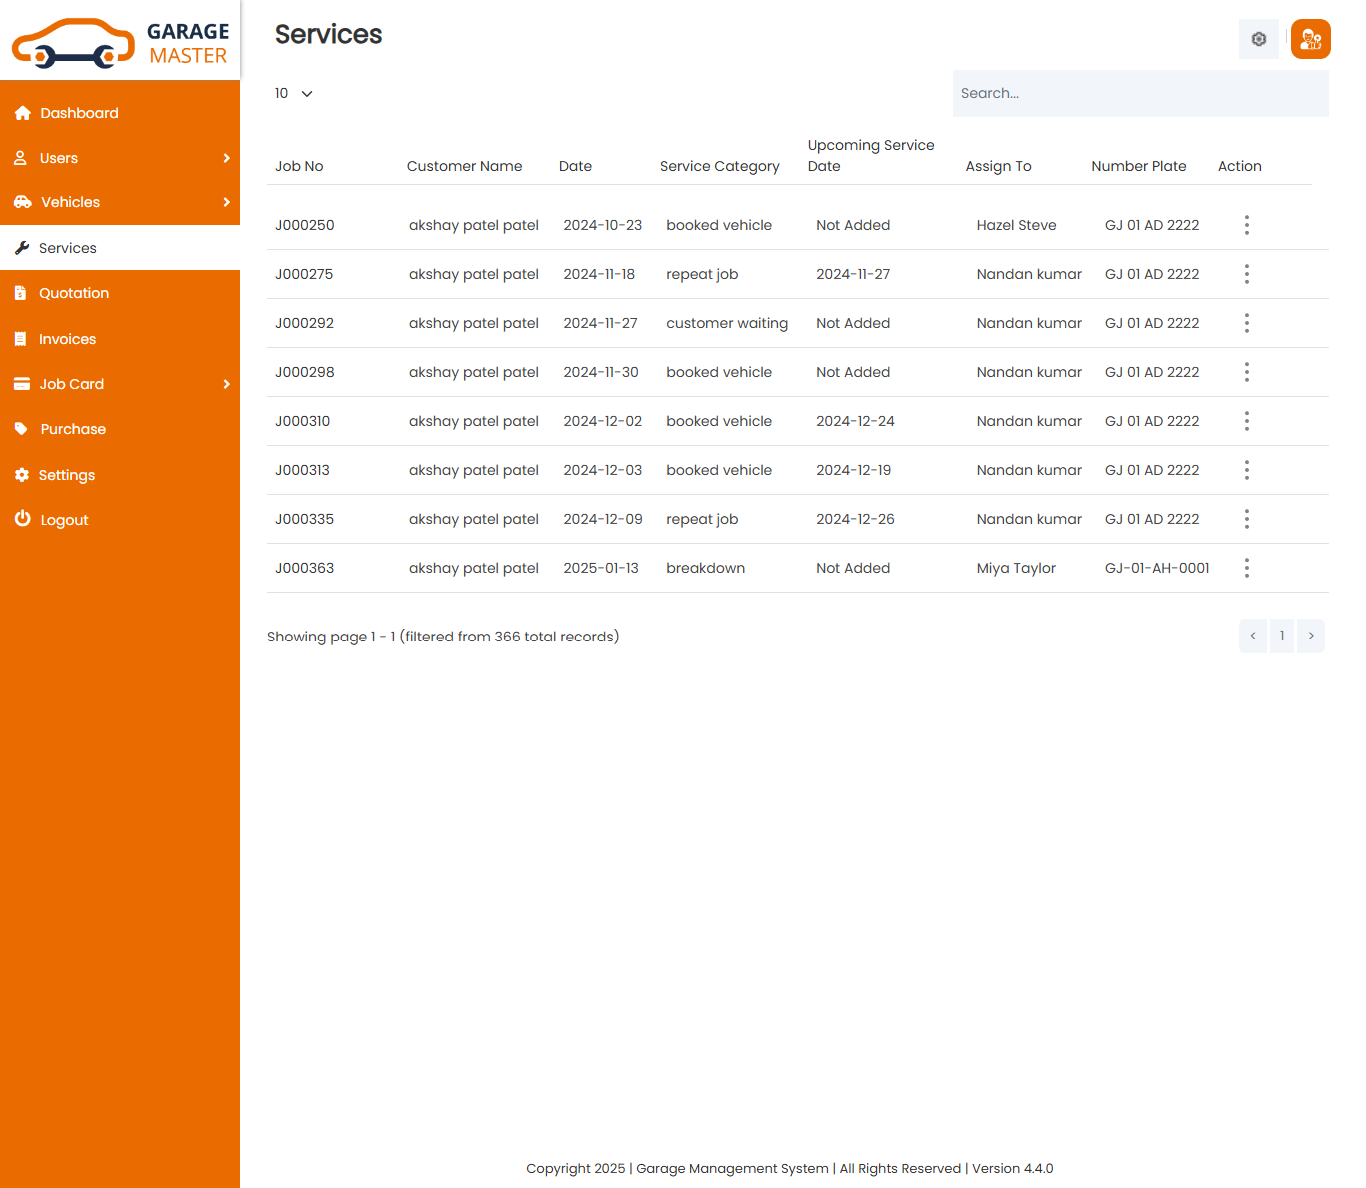
Task: Open action menu for job J000250
Action: click(1246, 225)
